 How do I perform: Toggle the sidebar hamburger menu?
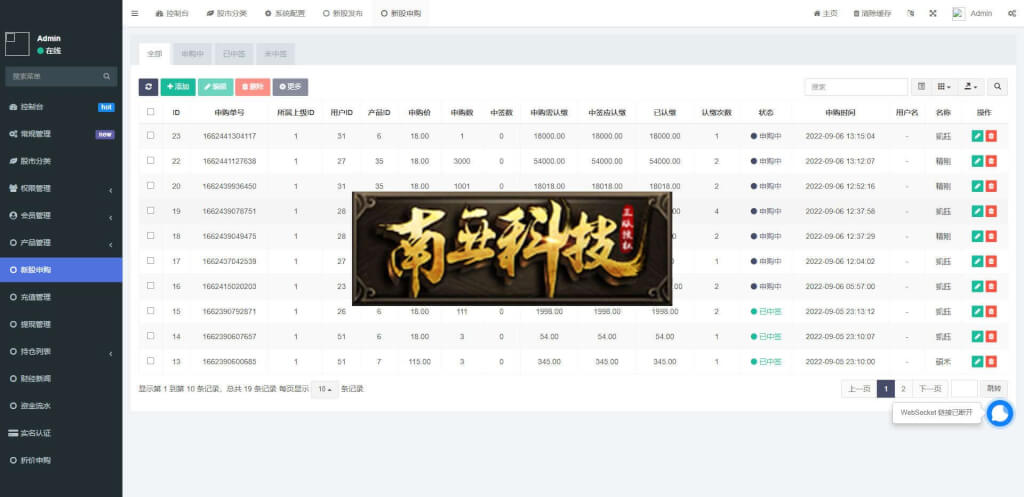pos(135,13)
